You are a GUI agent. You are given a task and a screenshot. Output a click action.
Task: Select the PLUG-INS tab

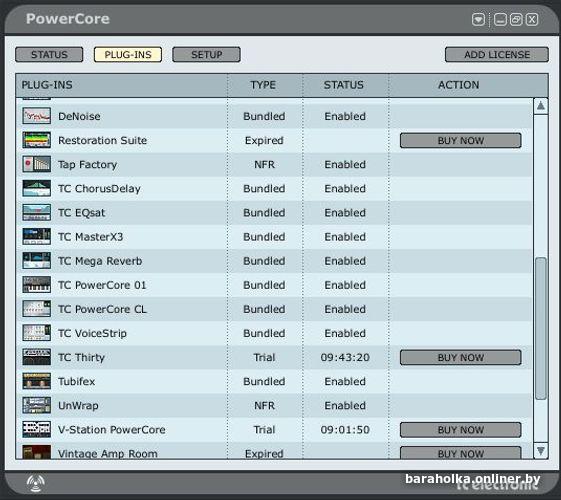[128, 55]
